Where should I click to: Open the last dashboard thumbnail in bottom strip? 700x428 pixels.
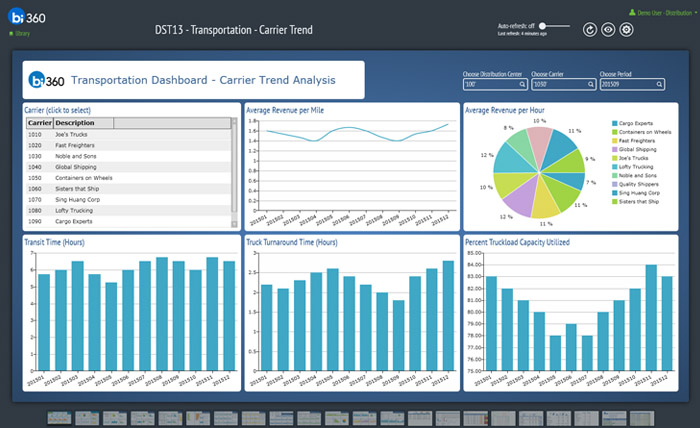[x=642, y=418]
